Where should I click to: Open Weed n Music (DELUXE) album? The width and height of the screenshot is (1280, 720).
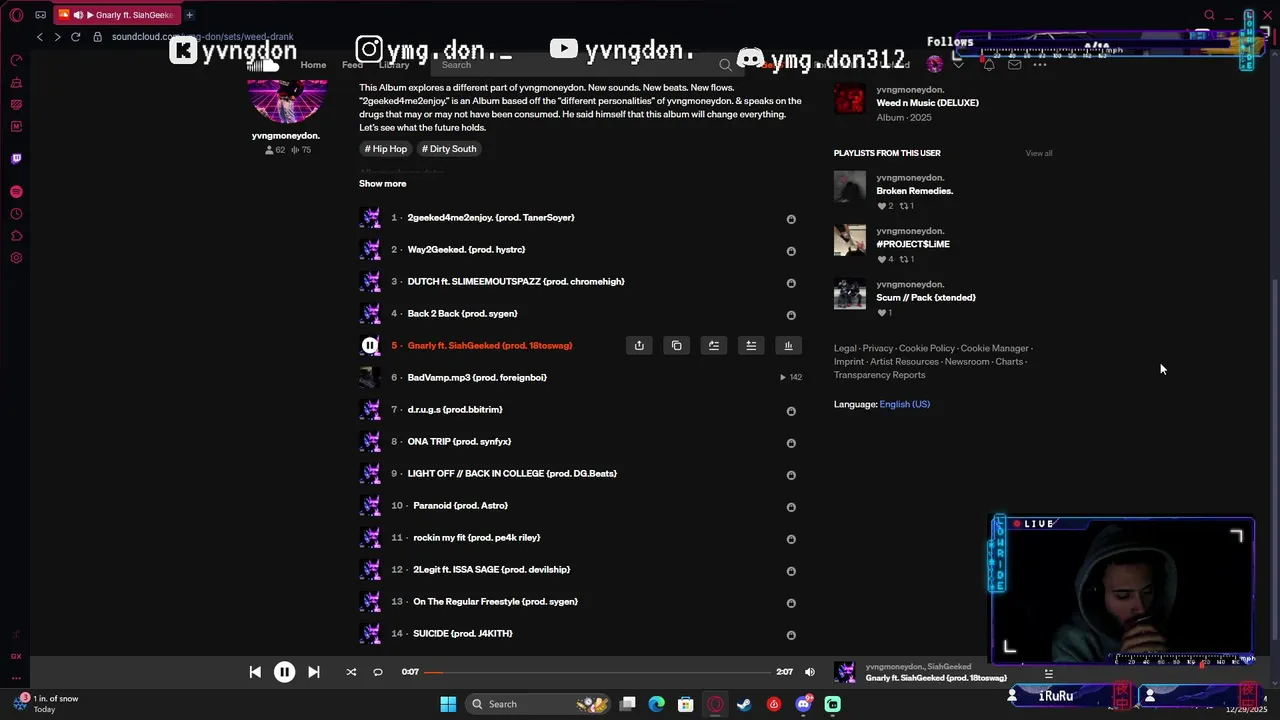pos(927,102)
